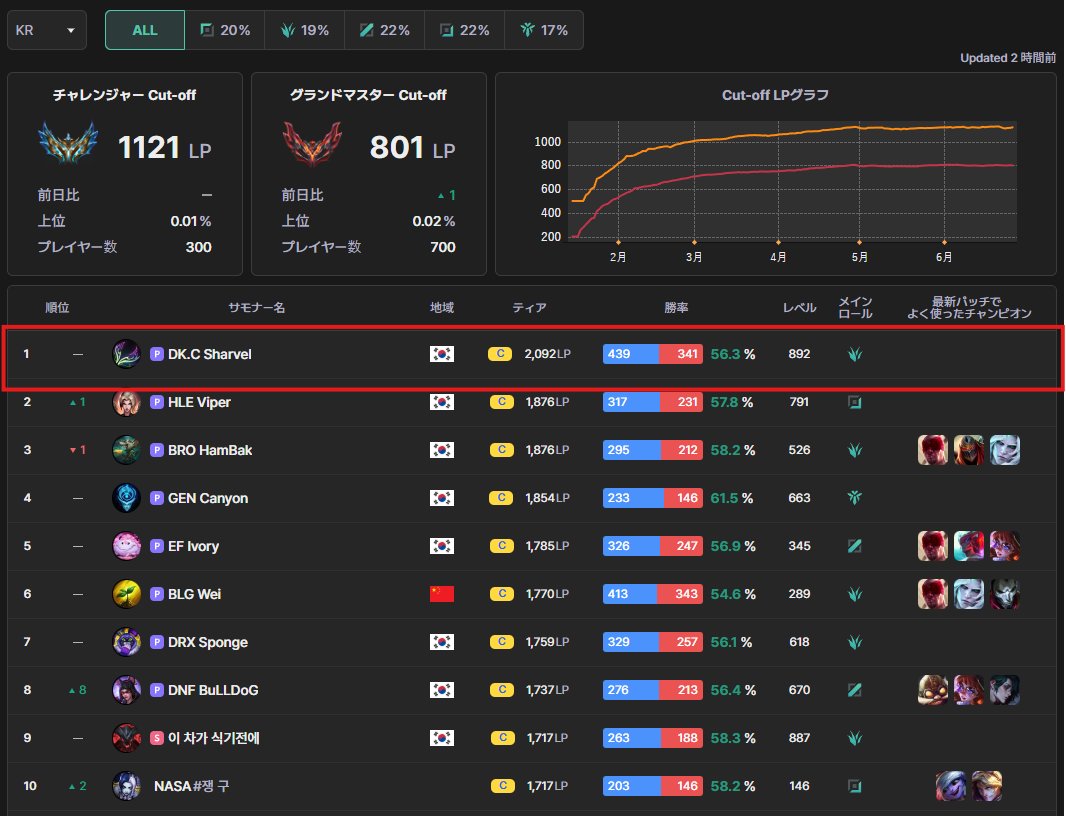
Task: Click the Grandmaster emblem icon
Action: [x=312, y=143]
